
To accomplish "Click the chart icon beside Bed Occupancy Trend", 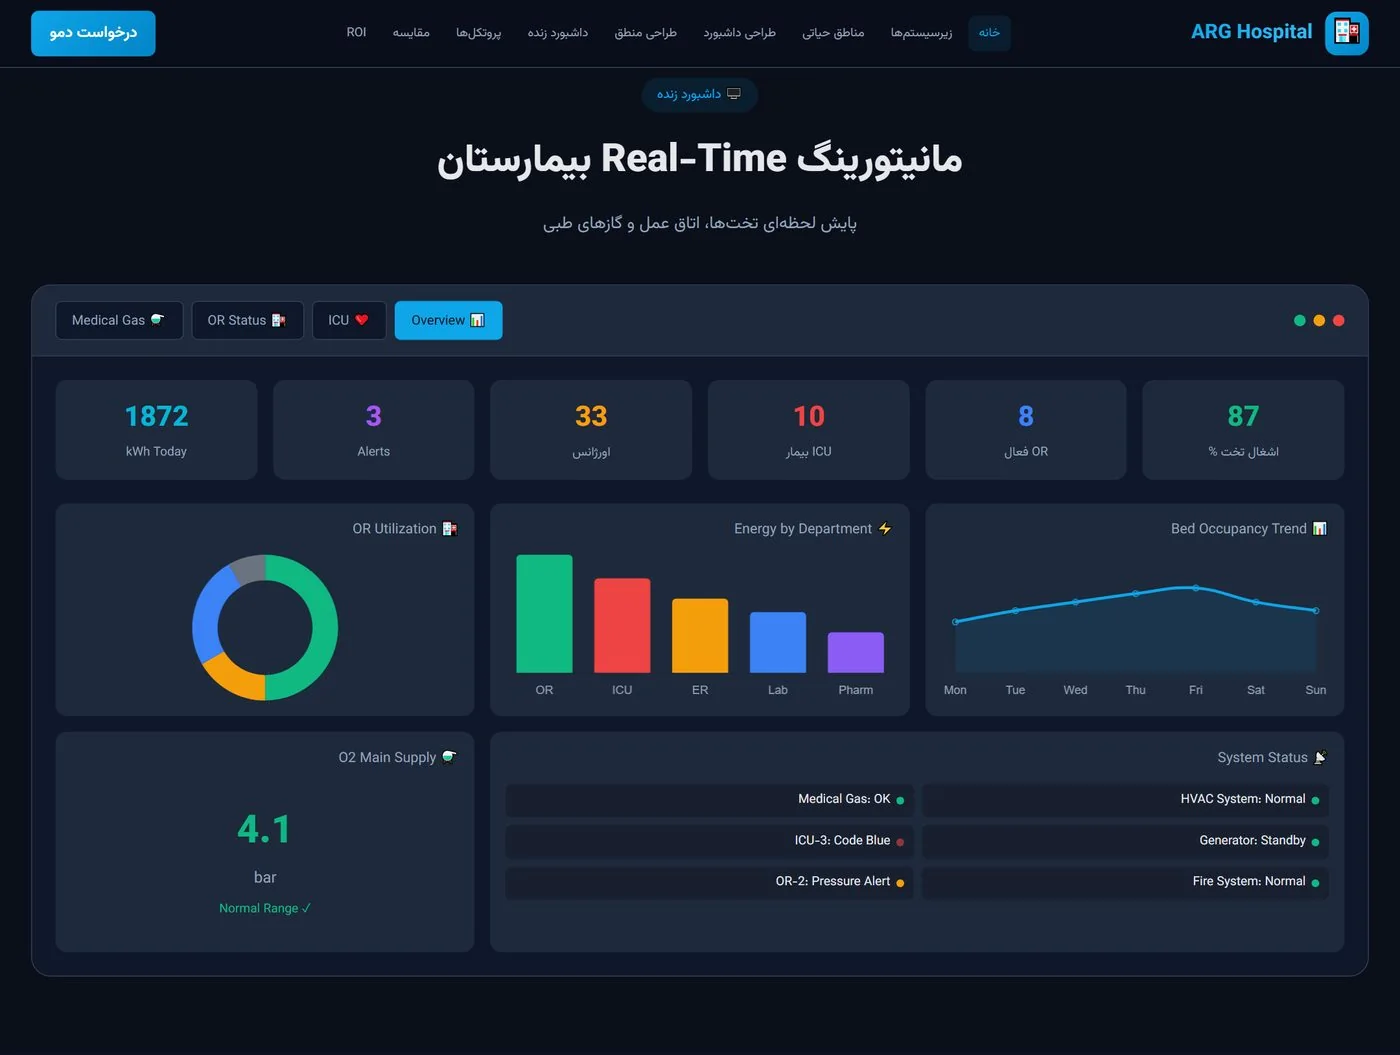I will coord(1320,528).
